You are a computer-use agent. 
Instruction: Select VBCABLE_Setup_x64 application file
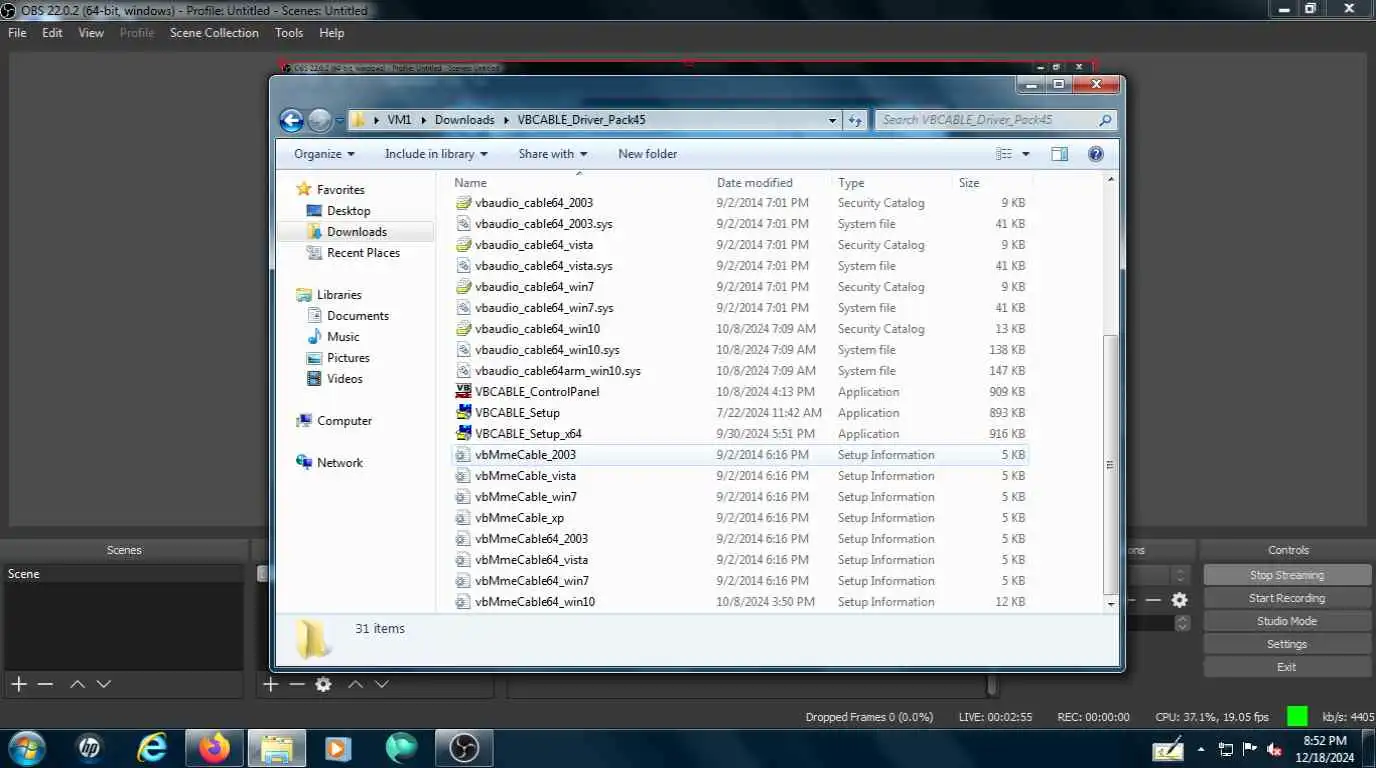pos(528,434)
